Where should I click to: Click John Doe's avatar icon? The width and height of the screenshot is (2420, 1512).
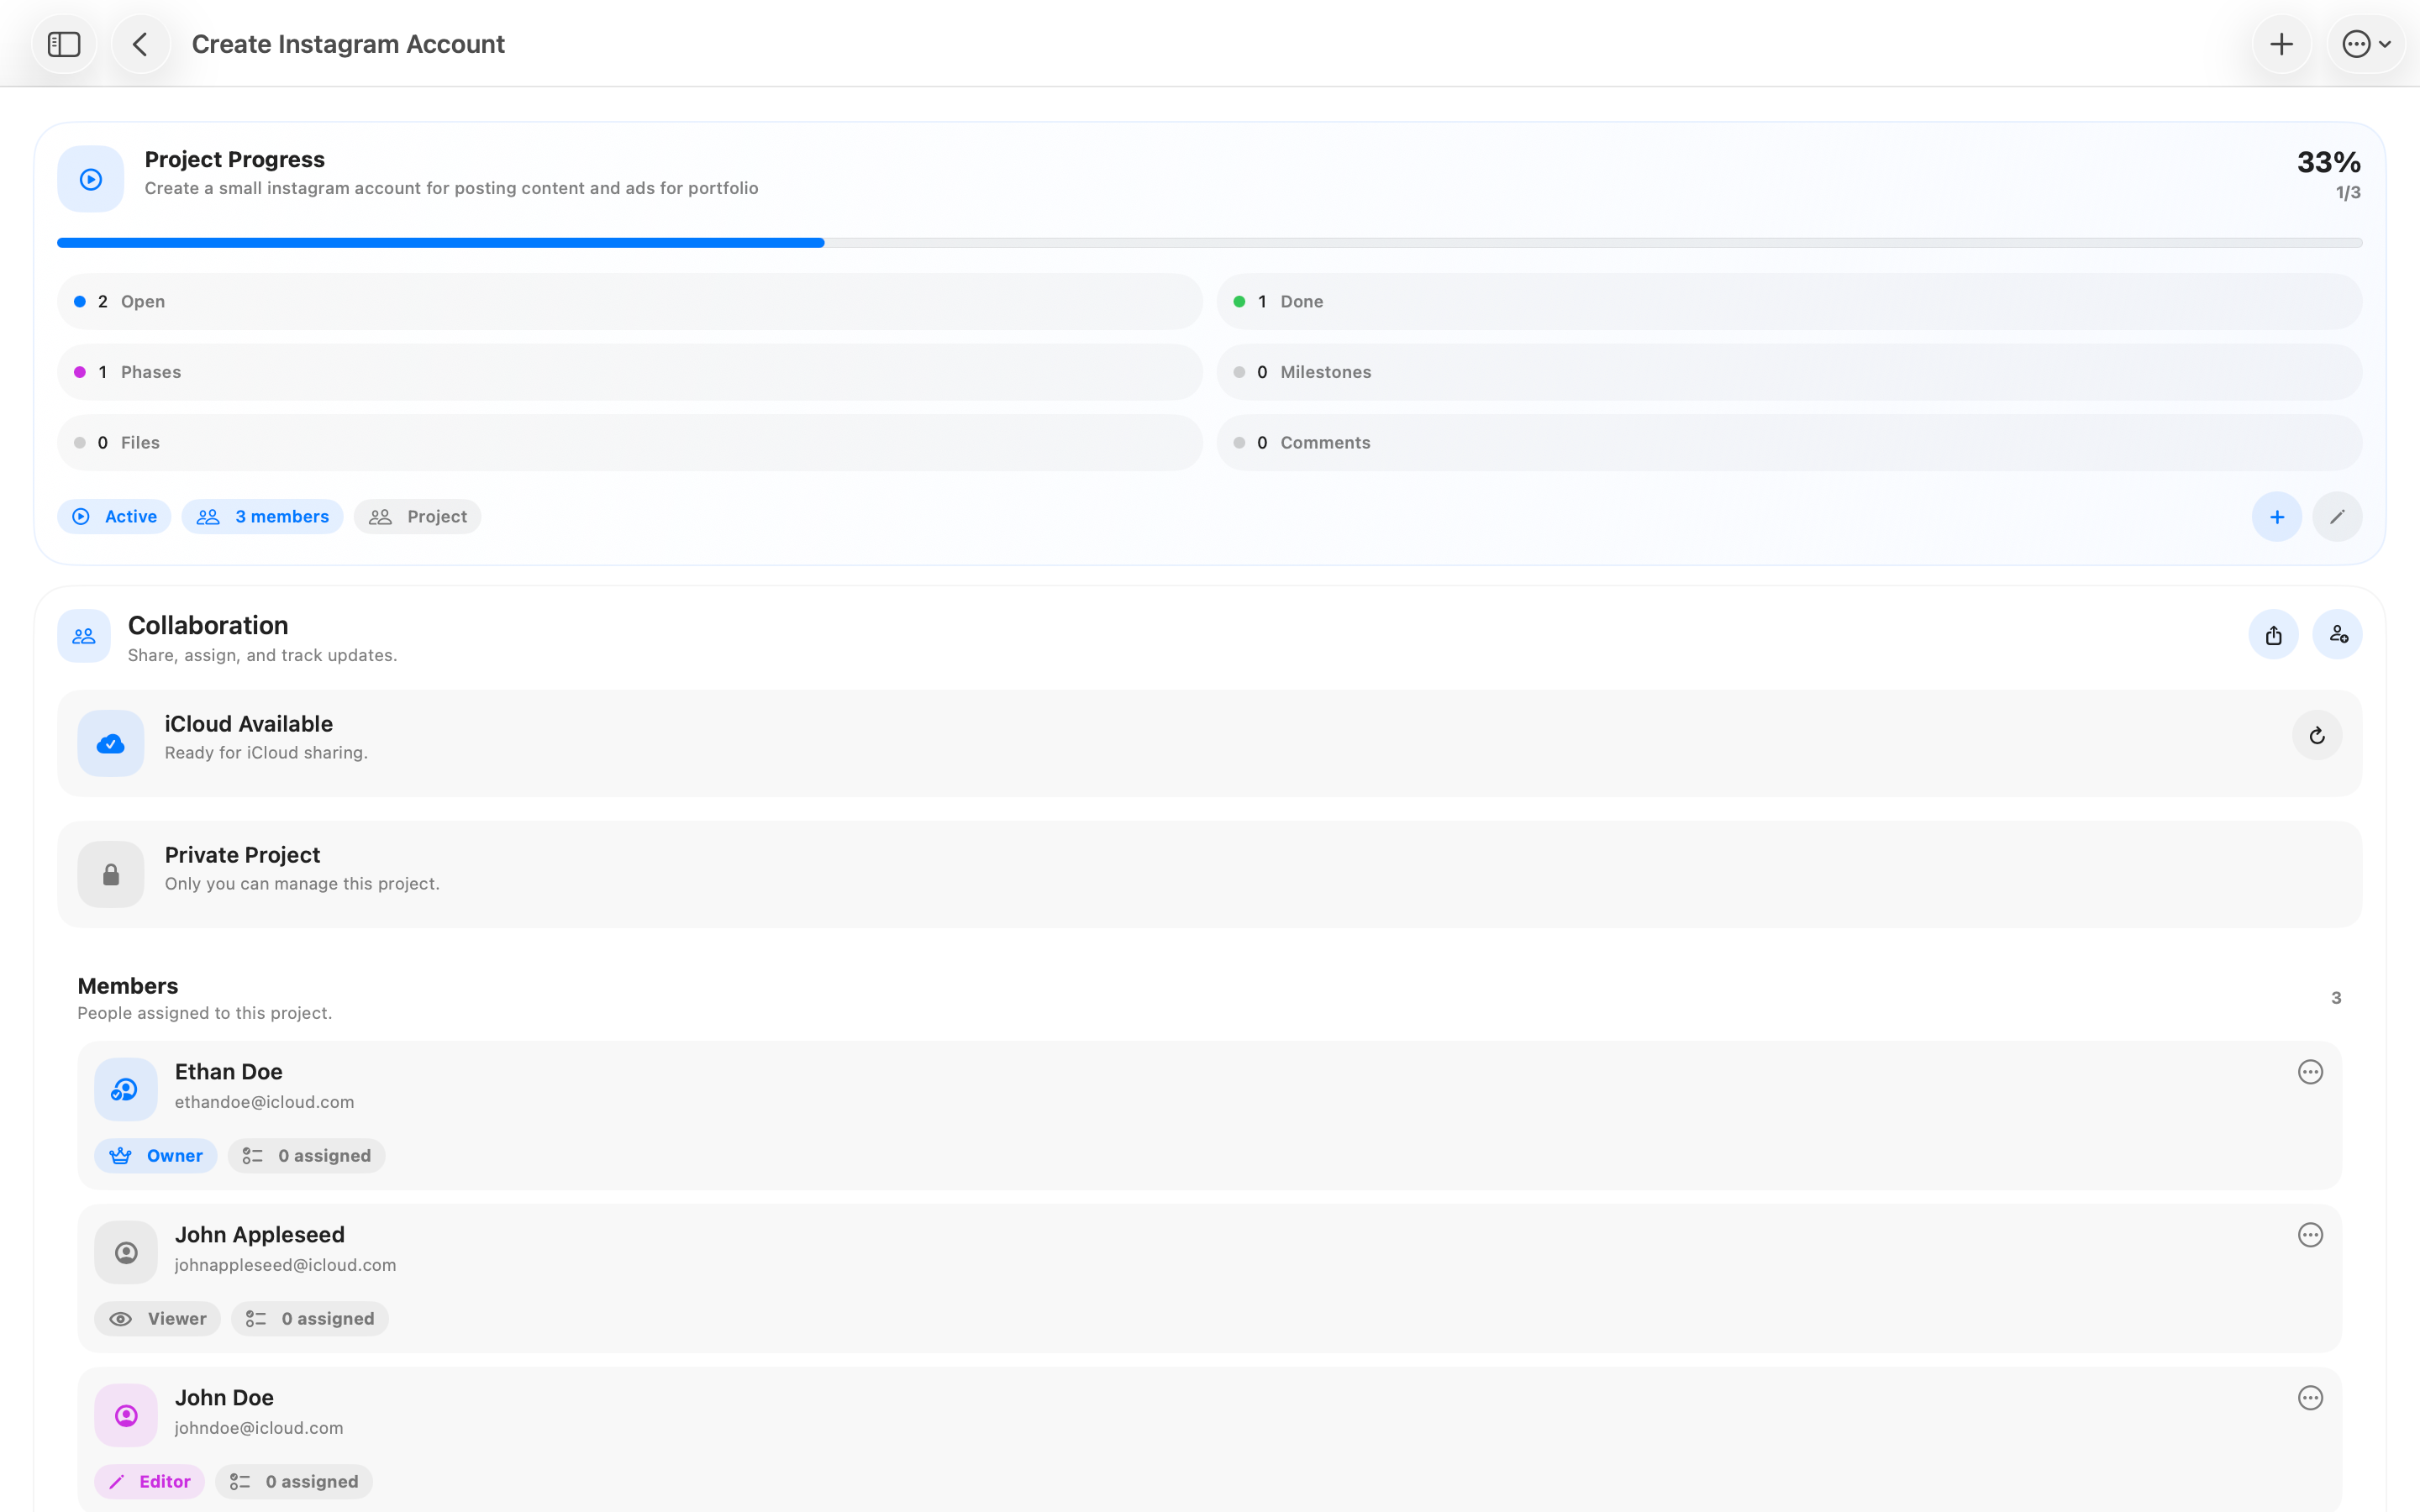click(126, 1415)
